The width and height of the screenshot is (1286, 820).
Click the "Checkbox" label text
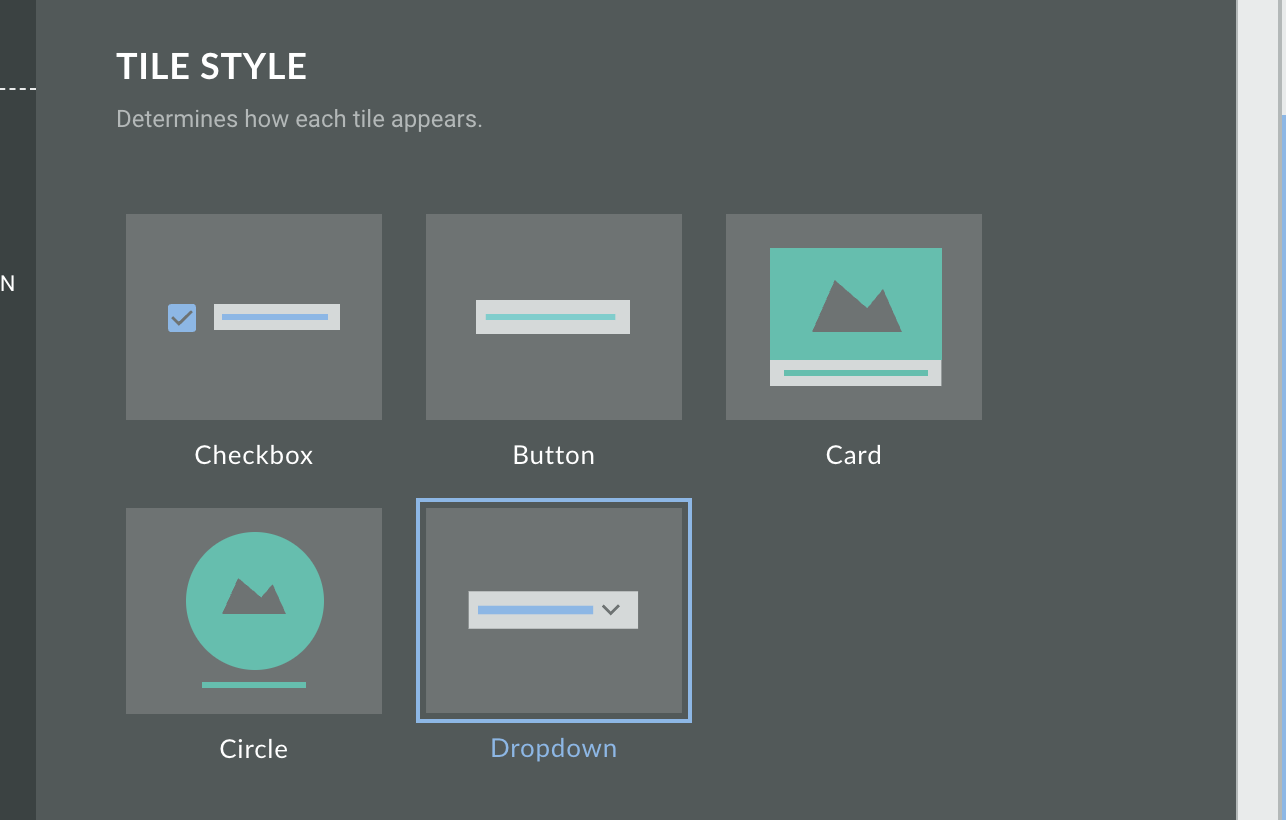tap(254, 455)
